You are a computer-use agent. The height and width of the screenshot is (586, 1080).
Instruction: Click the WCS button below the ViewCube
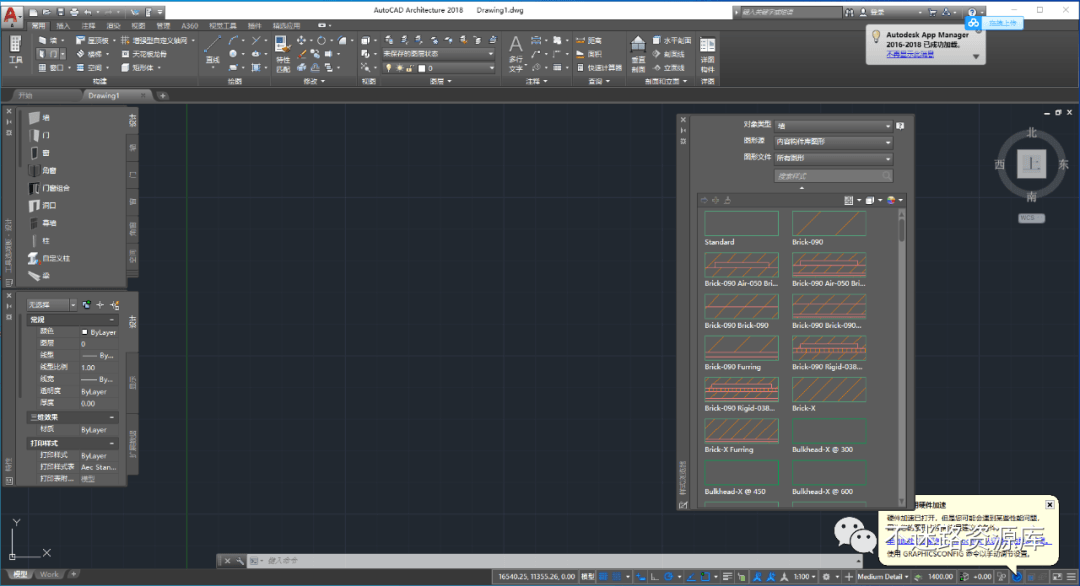click(1030, 218)
